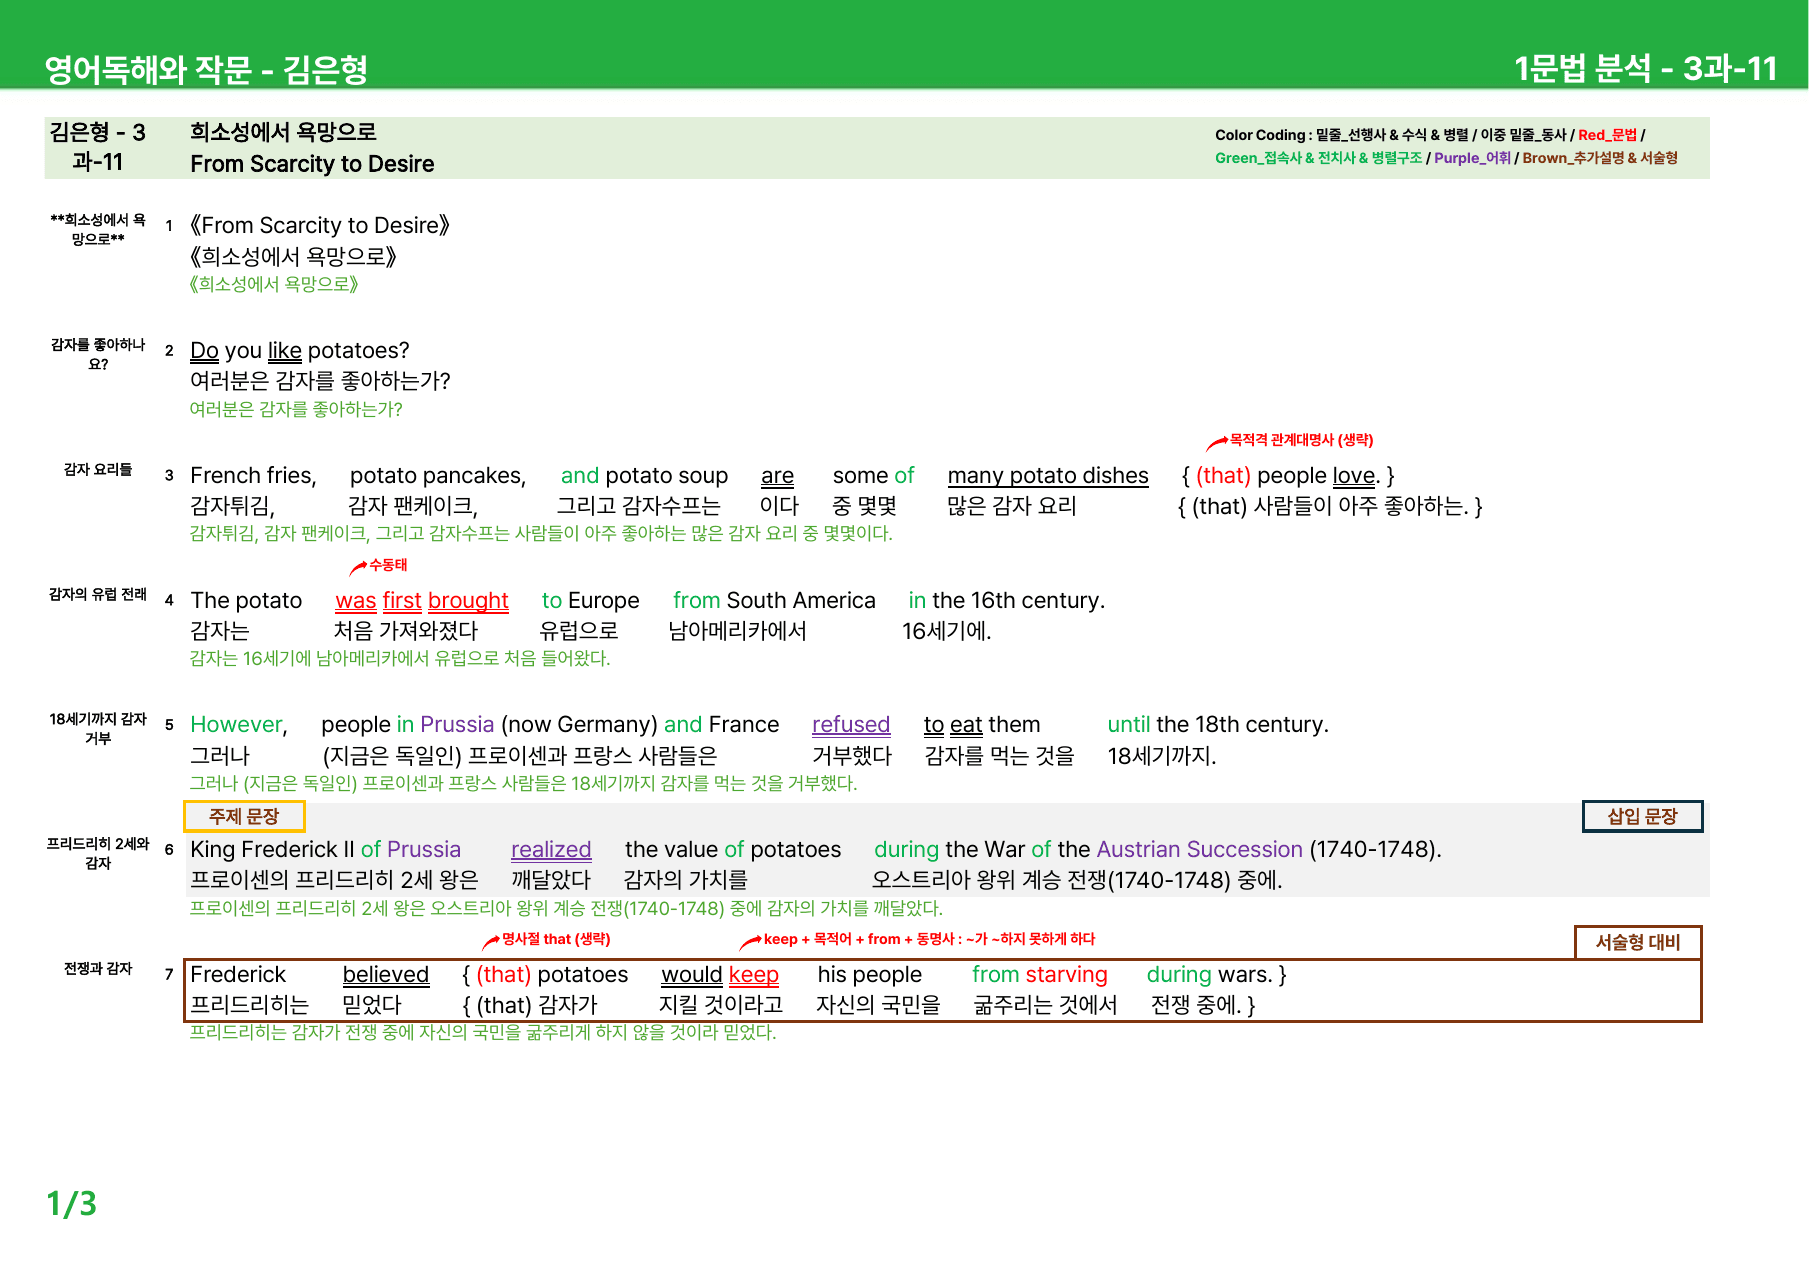Click the page number '1/3'

(x=72, y=1203)
